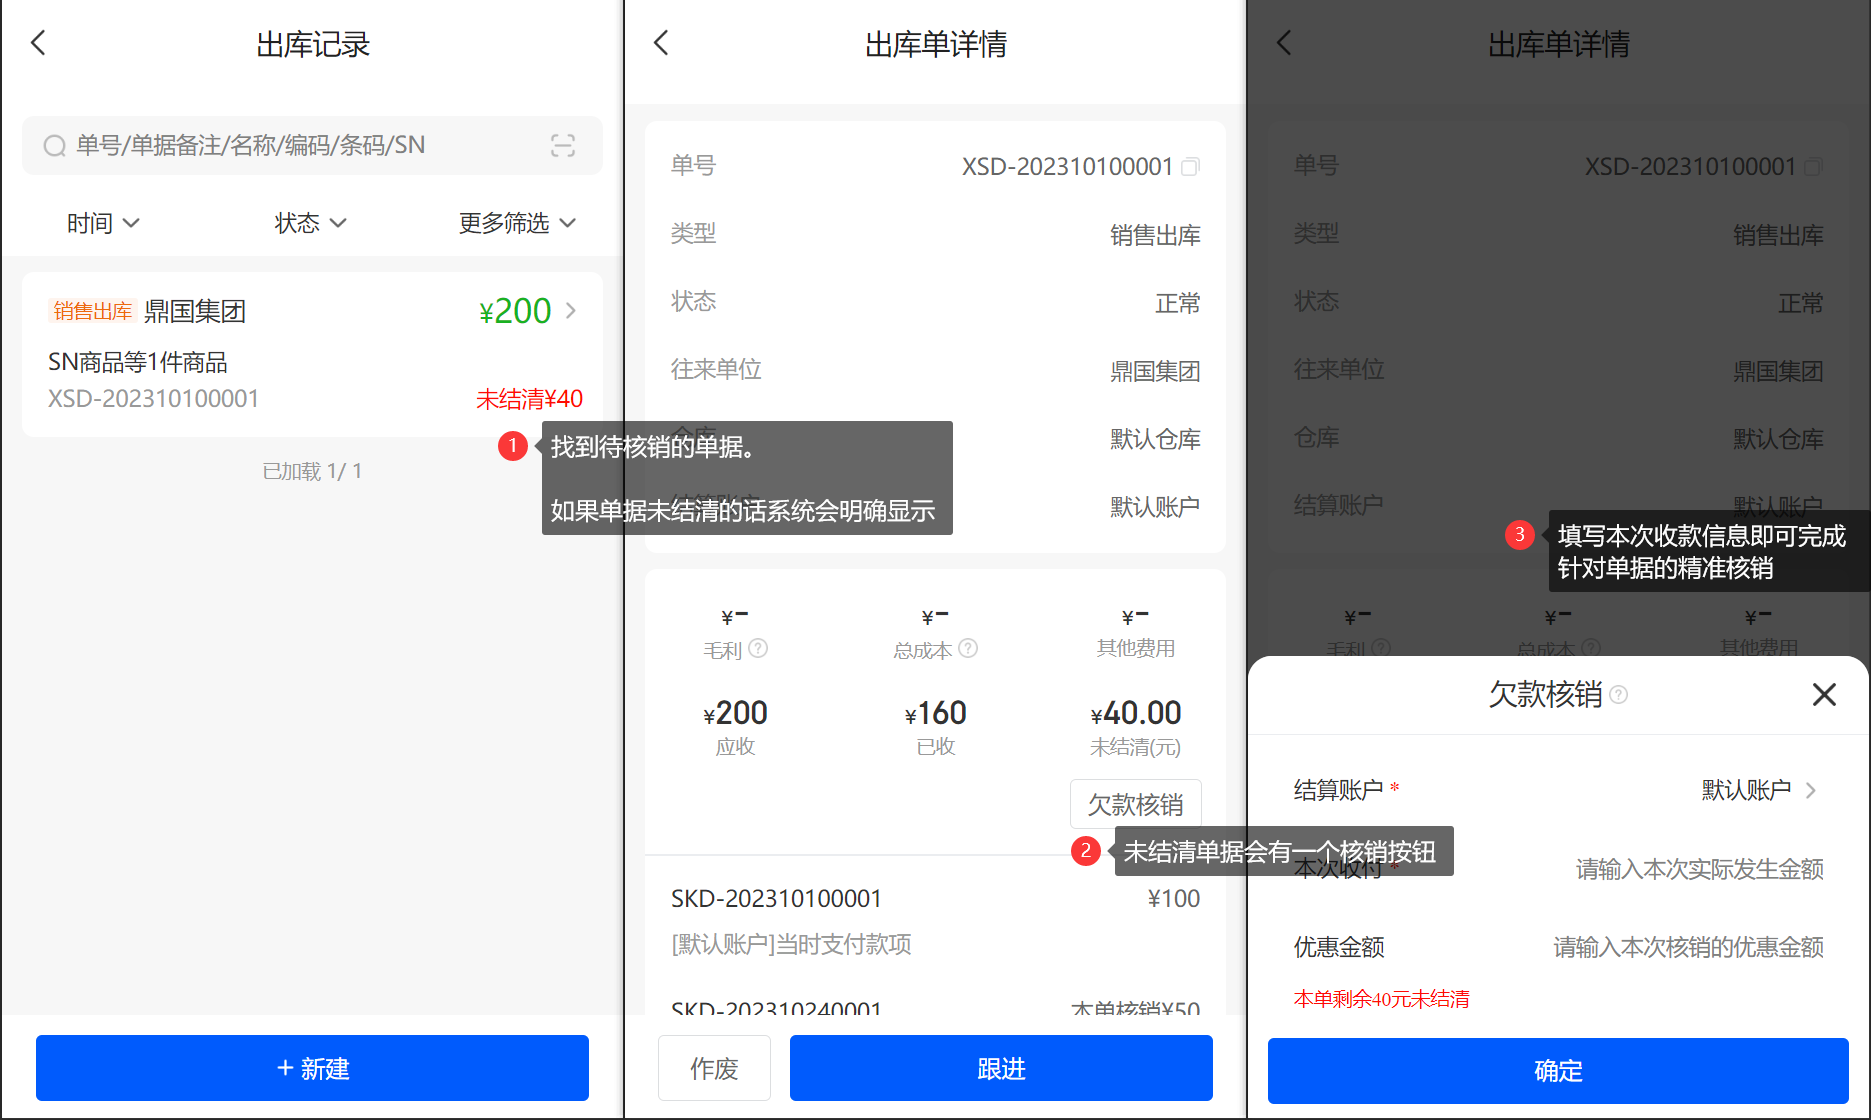
Task: Click the 欠款核销 button
Action: click(x=1136, y=804)
